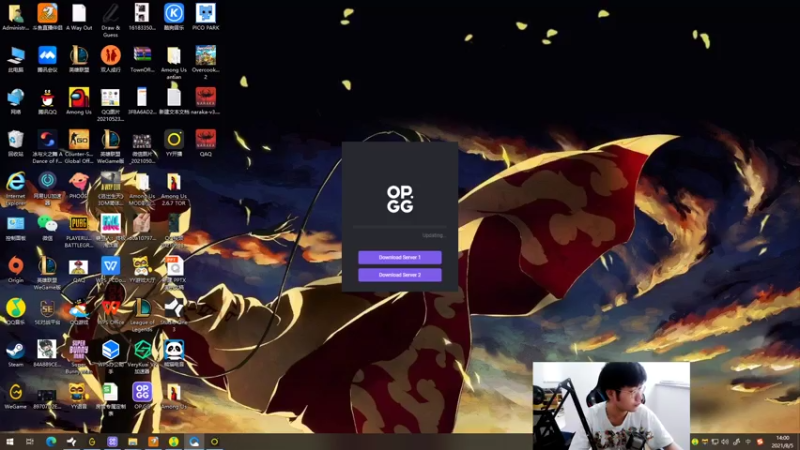800x450 pixels.
Task: Open the YY yellow ring desktop icon
Action: tap(173, 143)
